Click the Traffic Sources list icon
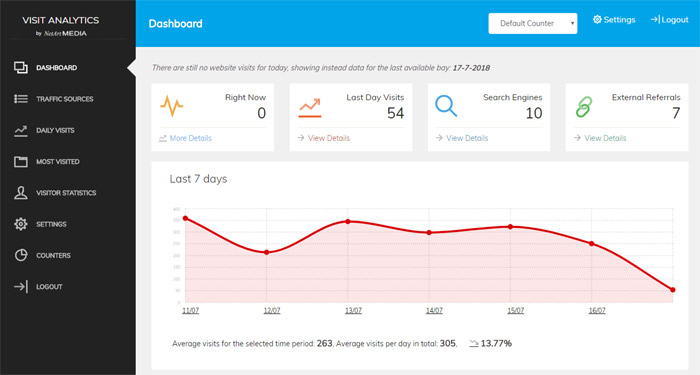The height and width of the screenshot is (375, 700). 21,99
